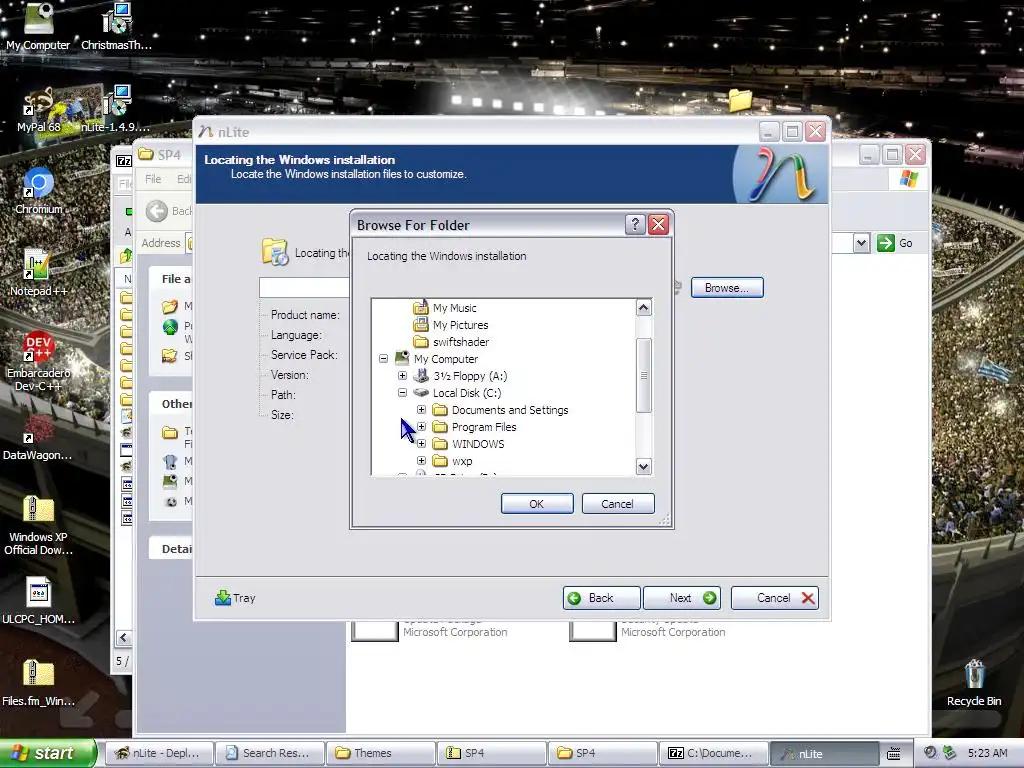
Task: Open Windows XP Official Dow... zip icon
Action: coord(38,525)
